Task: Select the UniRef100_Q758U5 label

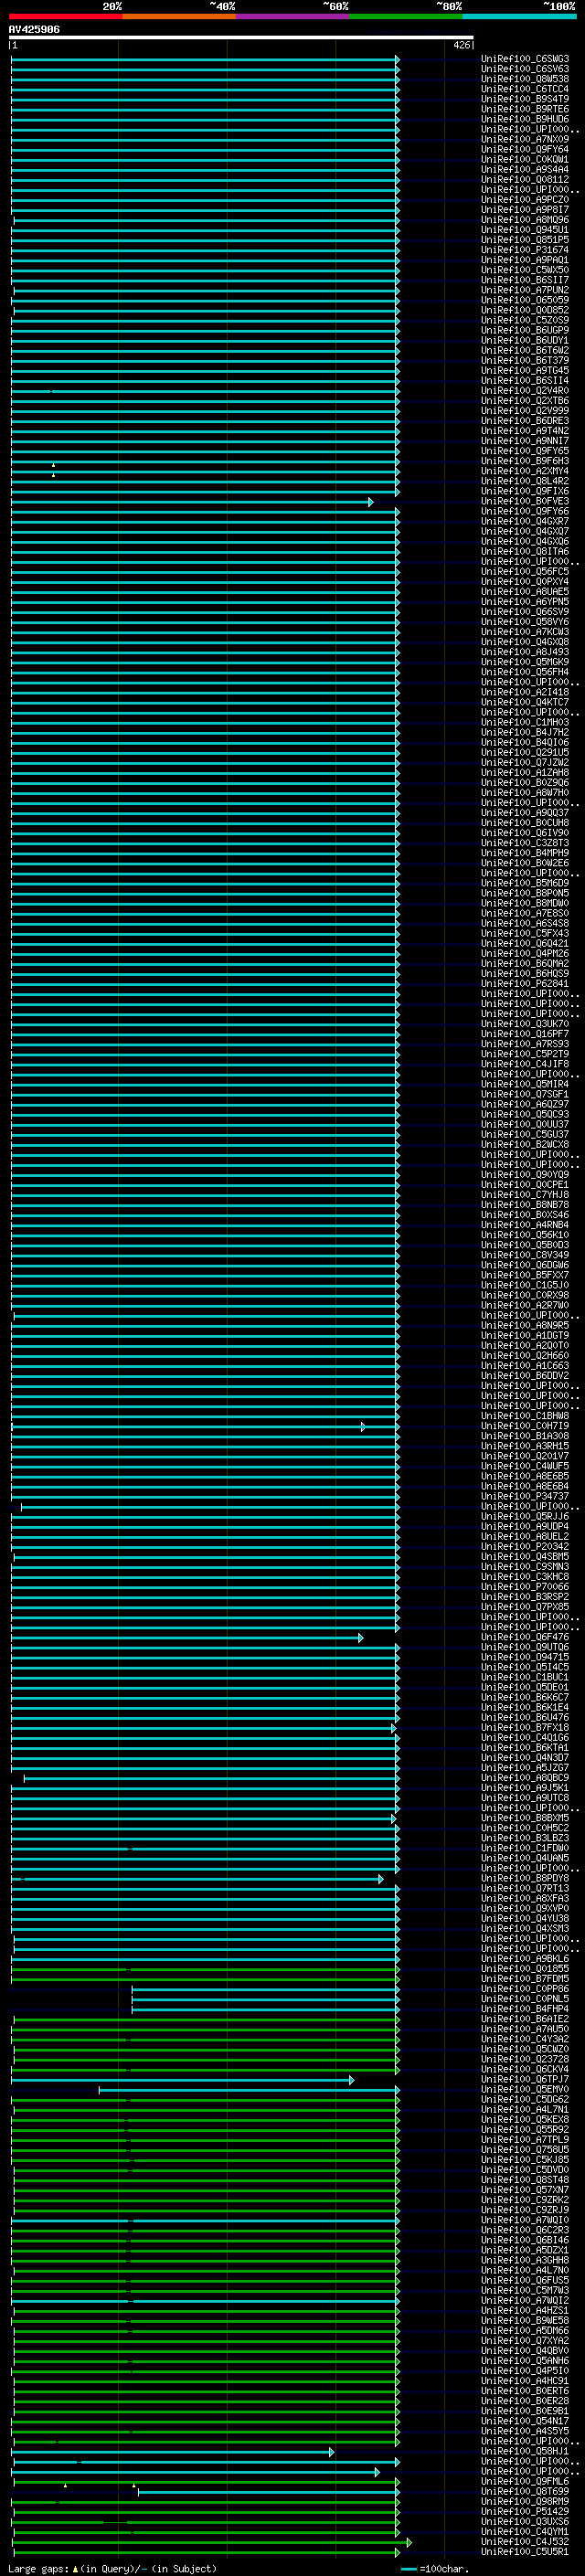Action: (525, 2150)
